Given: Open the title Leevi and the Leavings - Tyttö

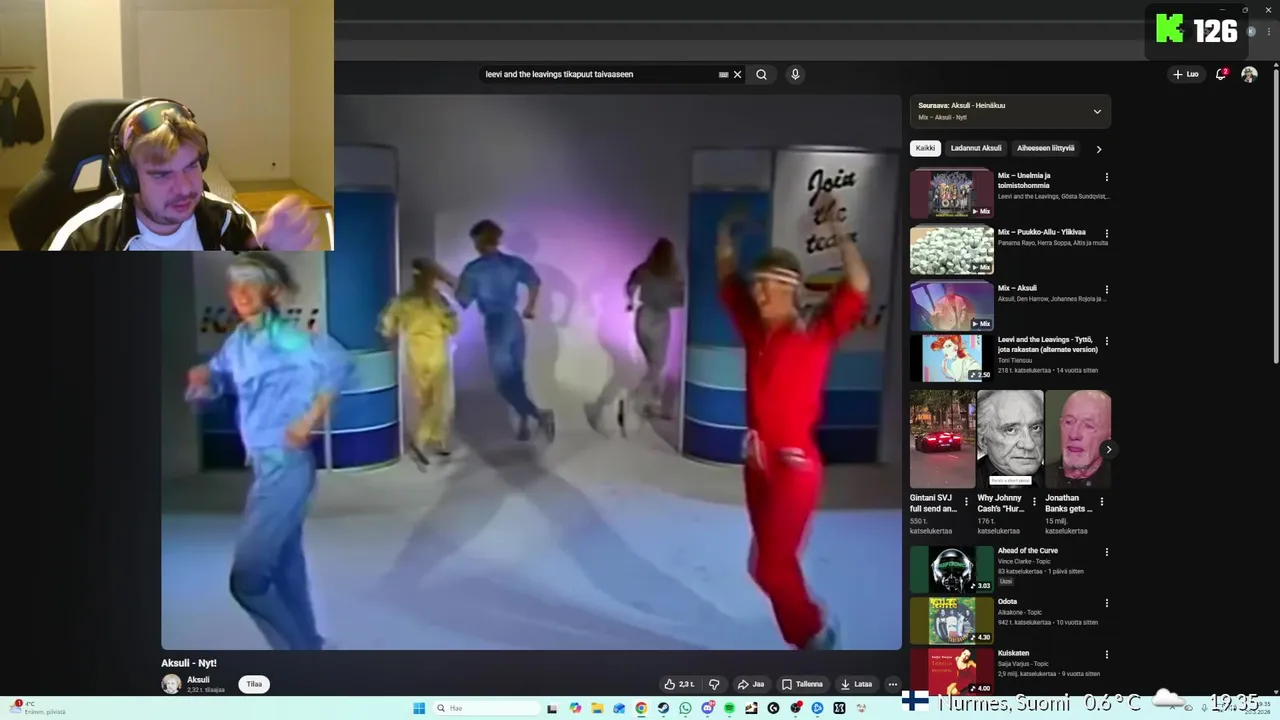Looking at the screenshot, I should pos(1047,345).
